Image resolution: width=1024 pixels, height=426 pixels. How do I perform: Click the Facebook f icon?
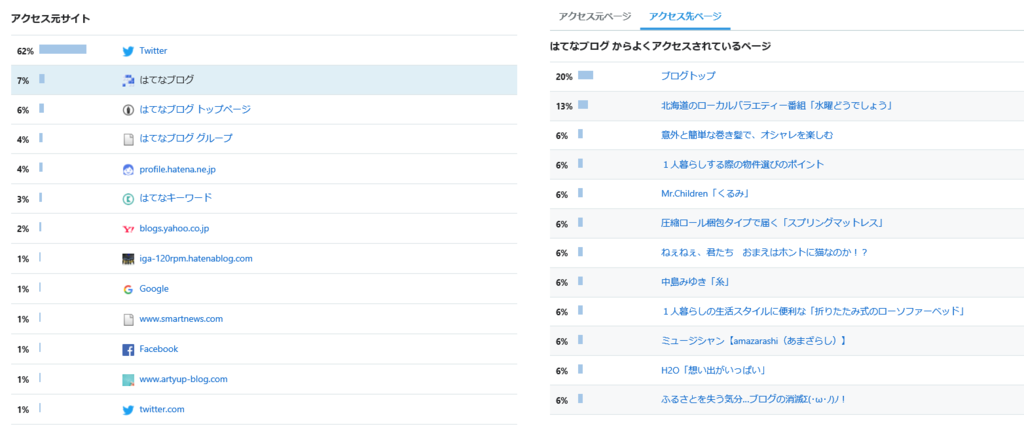(128, 350)
